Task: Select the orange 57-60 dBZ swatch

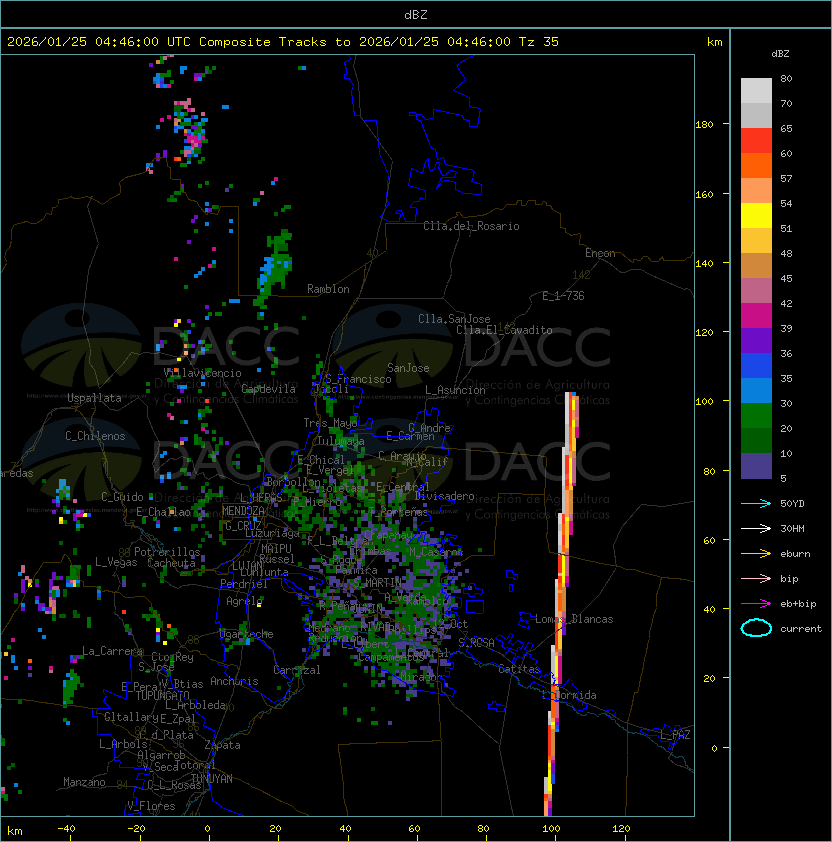Action: tap(756, 165)
